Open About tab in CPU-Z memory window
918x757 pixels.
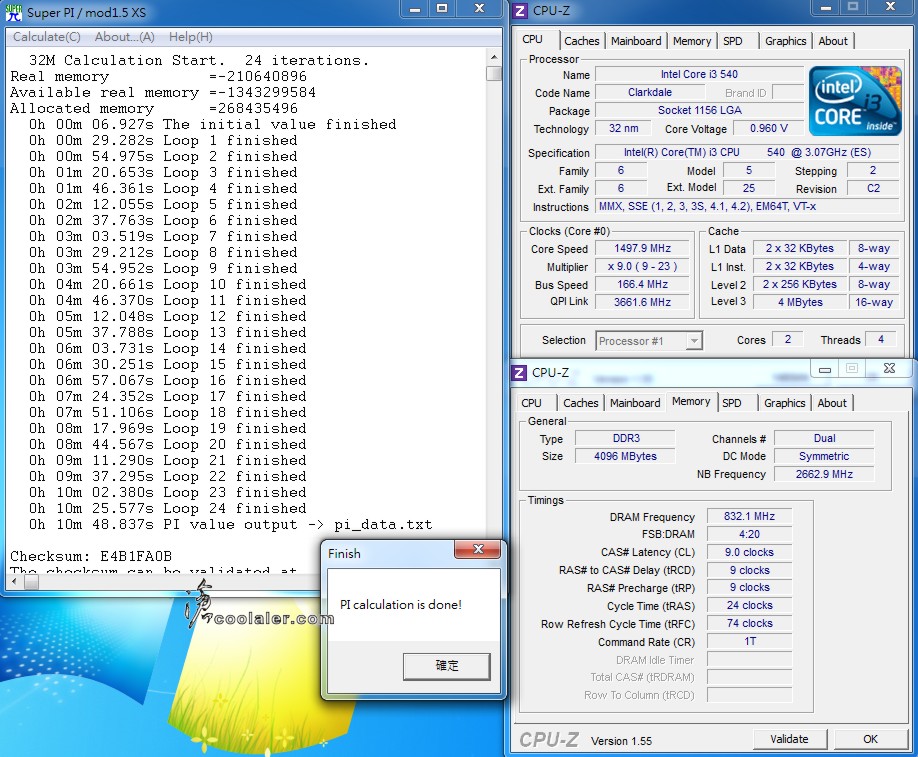point(831,403)
